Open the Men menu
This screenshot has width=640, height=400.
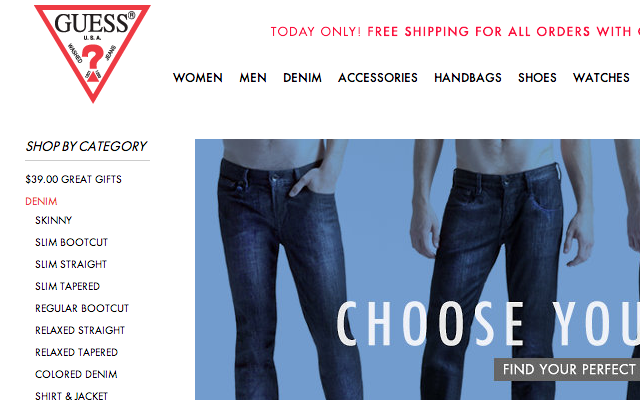click(253, 78)
